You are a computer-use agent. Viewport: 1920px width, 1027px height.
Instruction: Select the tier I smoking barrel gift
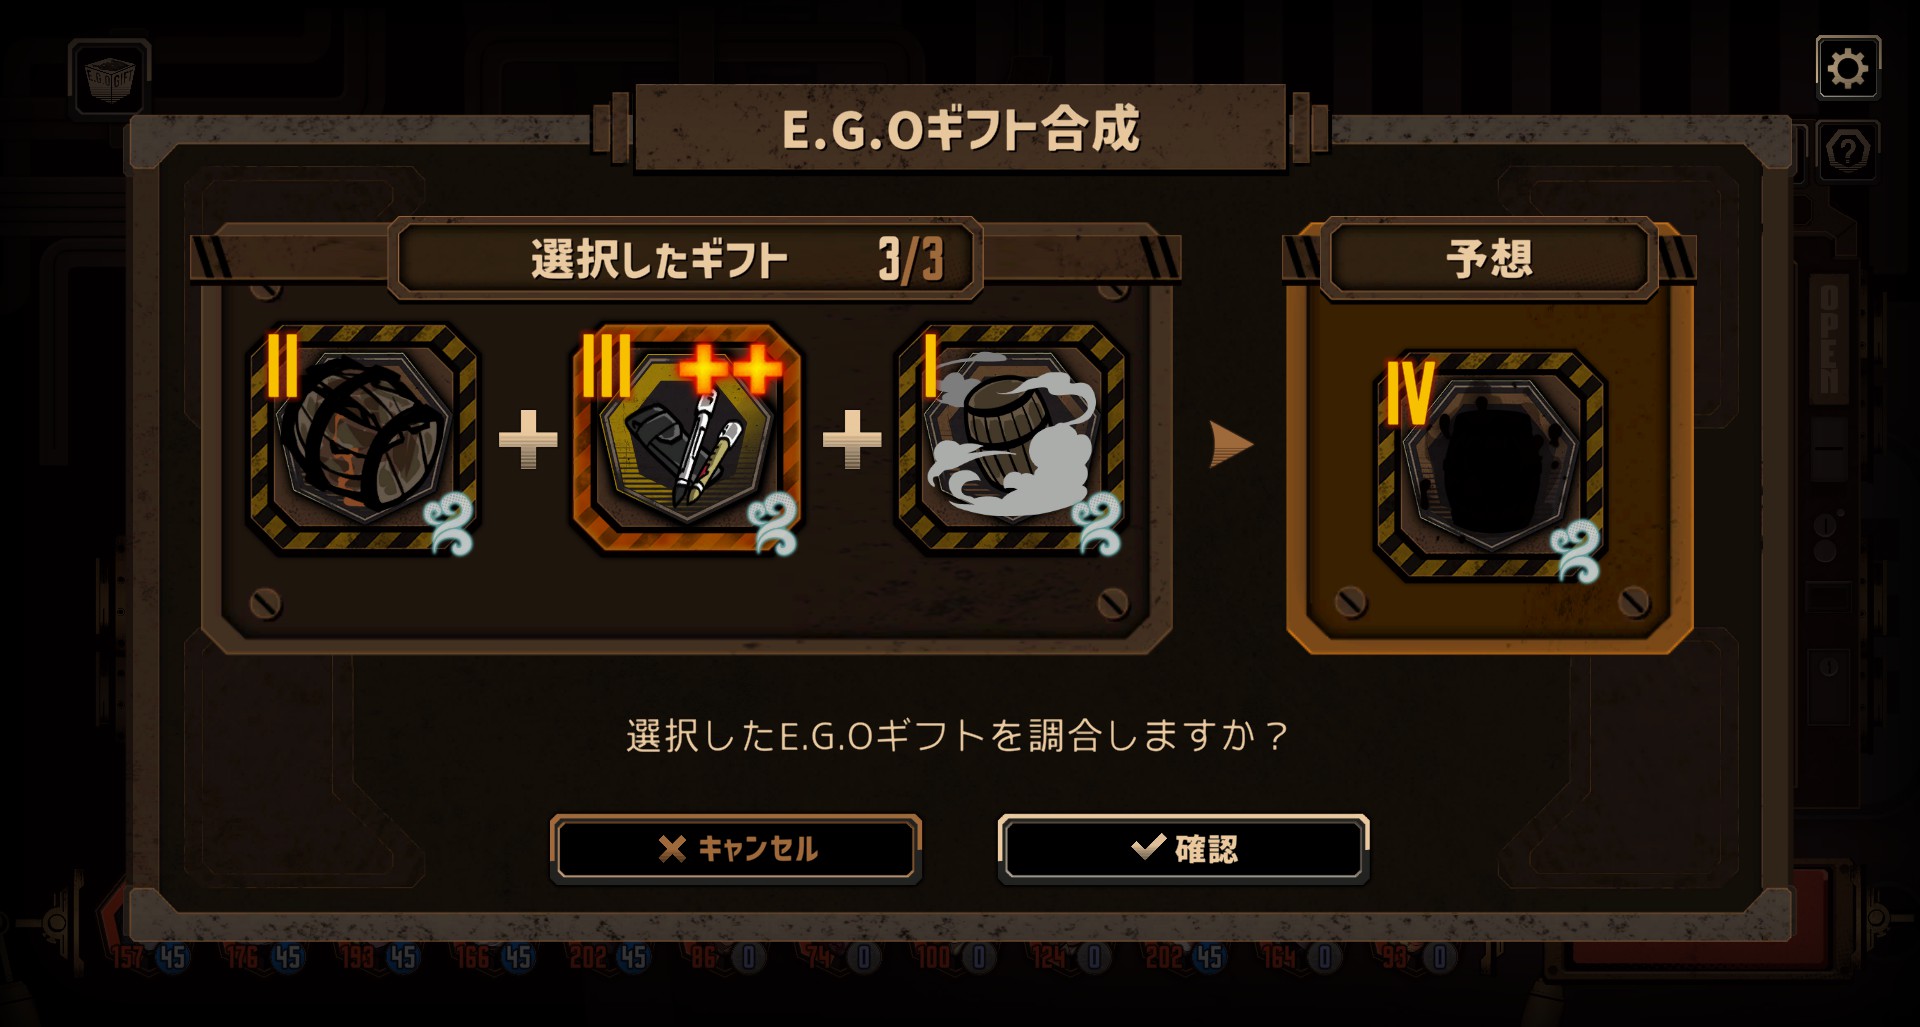click(x=1011, y=437)
